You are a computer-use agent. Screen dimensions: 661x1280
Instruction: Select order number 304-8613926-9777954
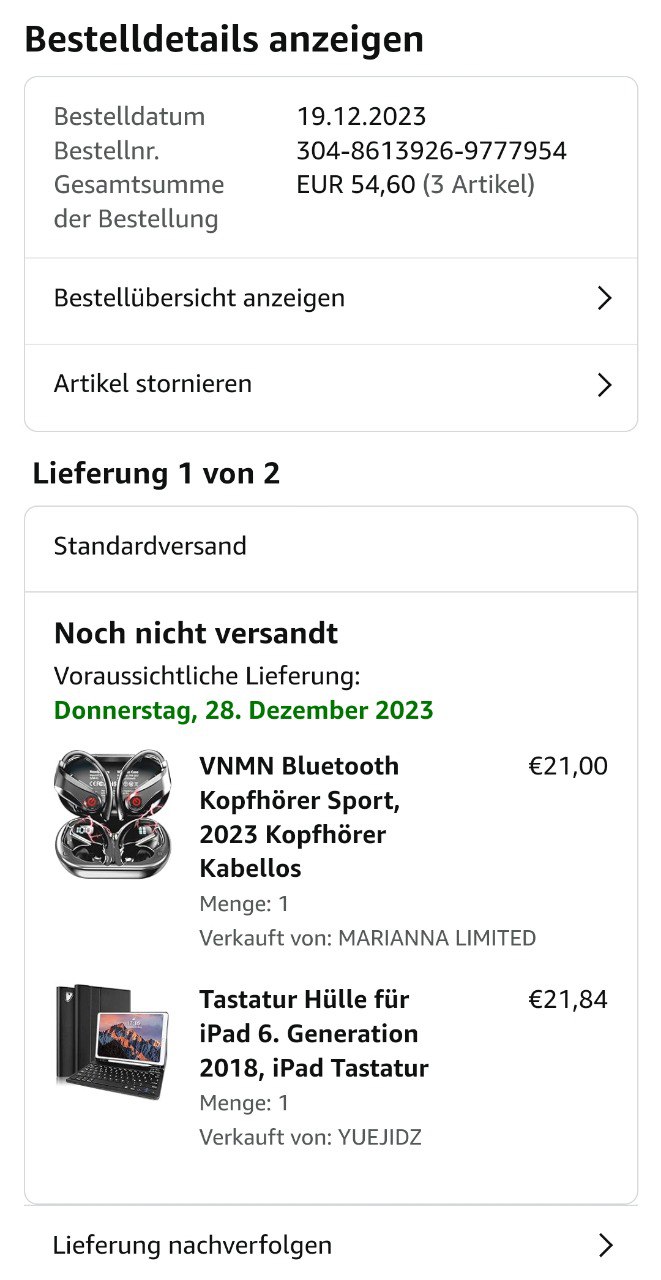[x=431, y=151]
